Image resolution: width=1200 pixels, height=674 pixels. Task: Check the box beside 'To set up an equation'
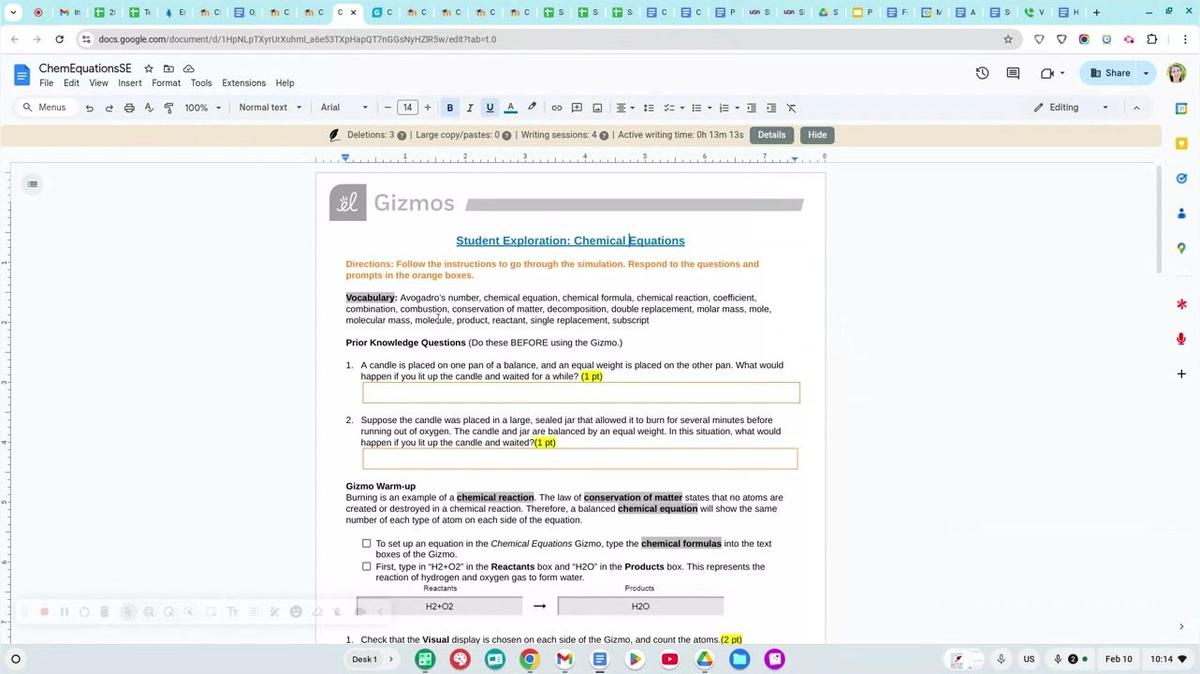pyautogui.click(x=367, y=544)
